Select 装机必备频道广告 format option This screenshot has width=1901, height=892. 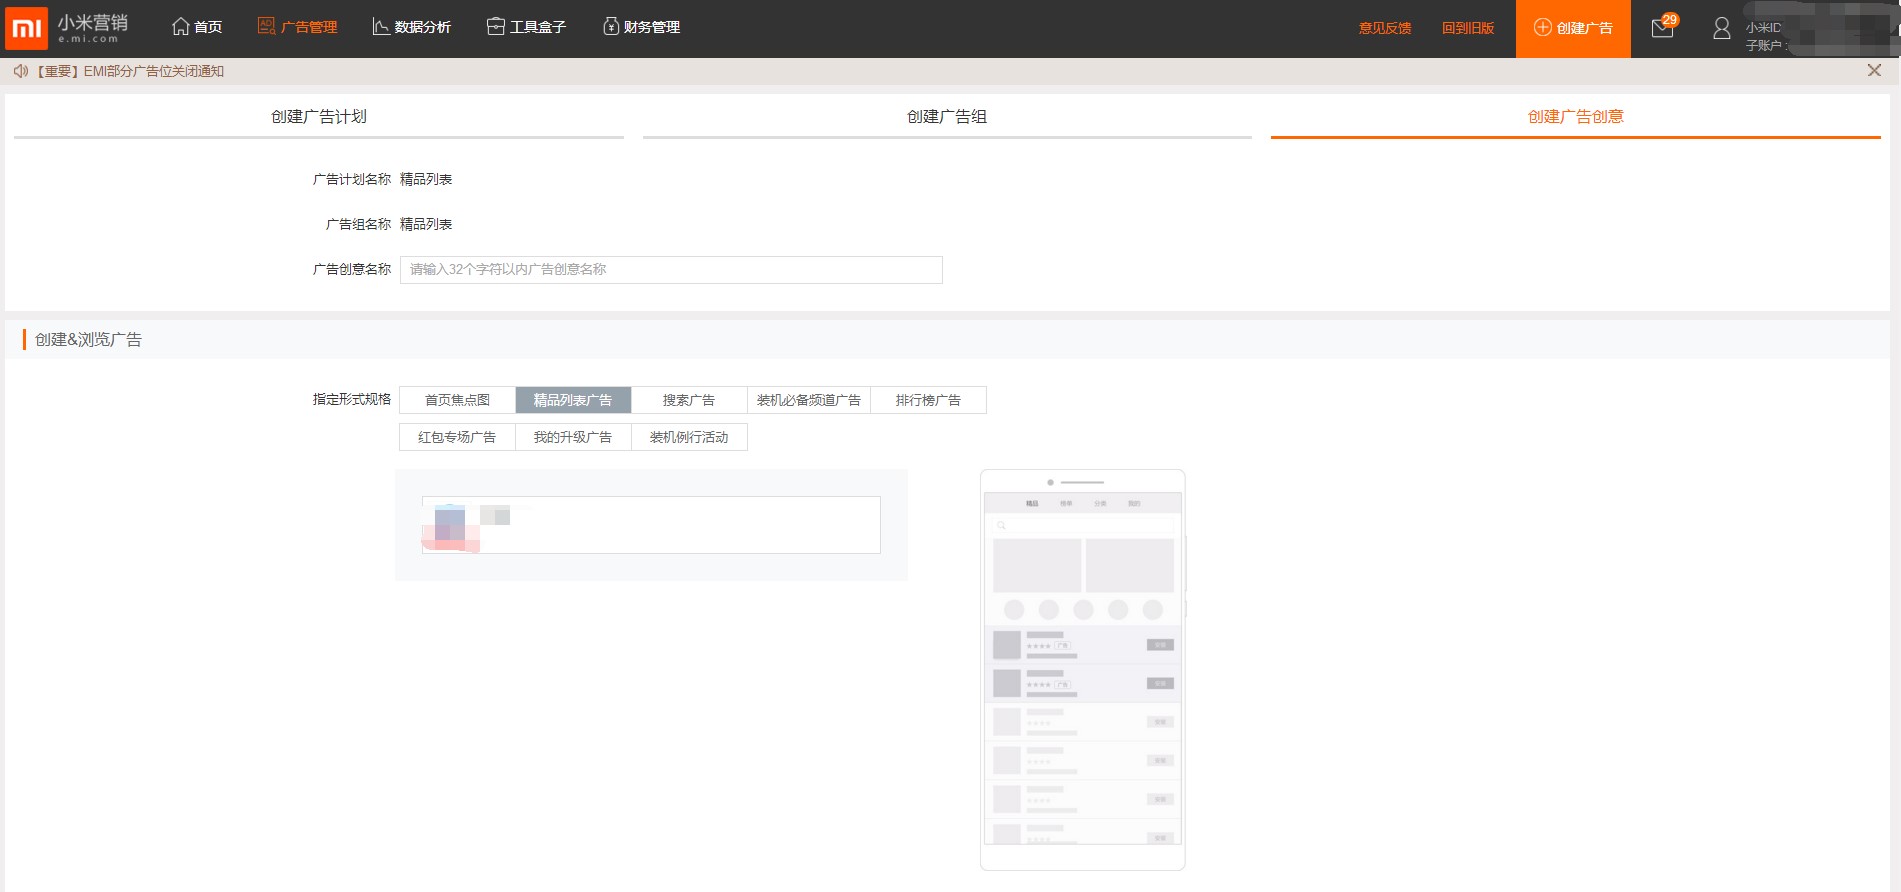(x=809, y=400)
